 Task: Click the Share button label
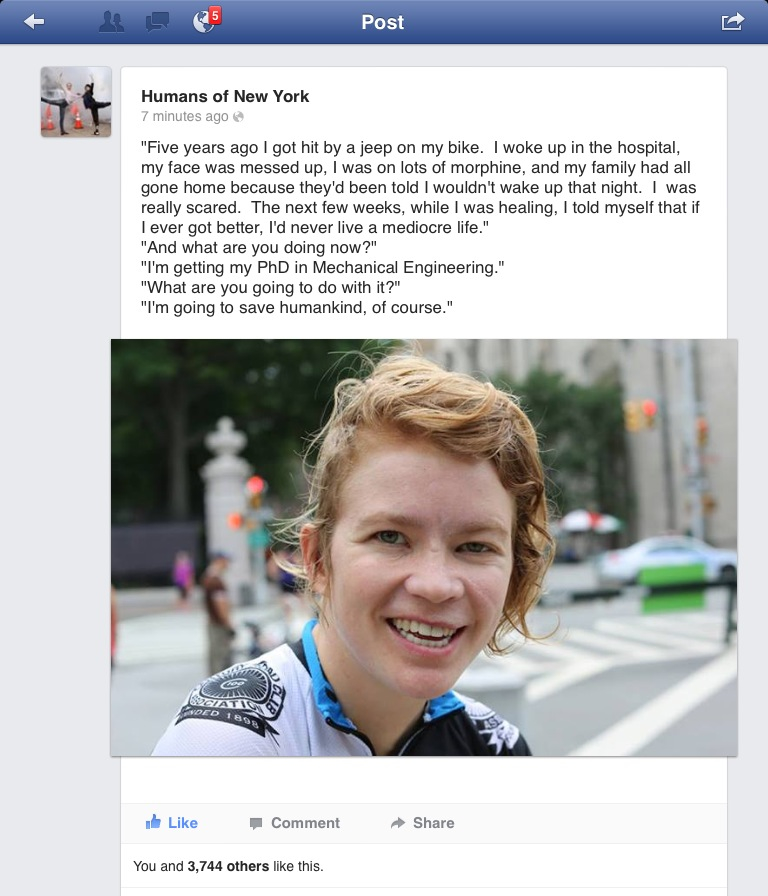434,823
